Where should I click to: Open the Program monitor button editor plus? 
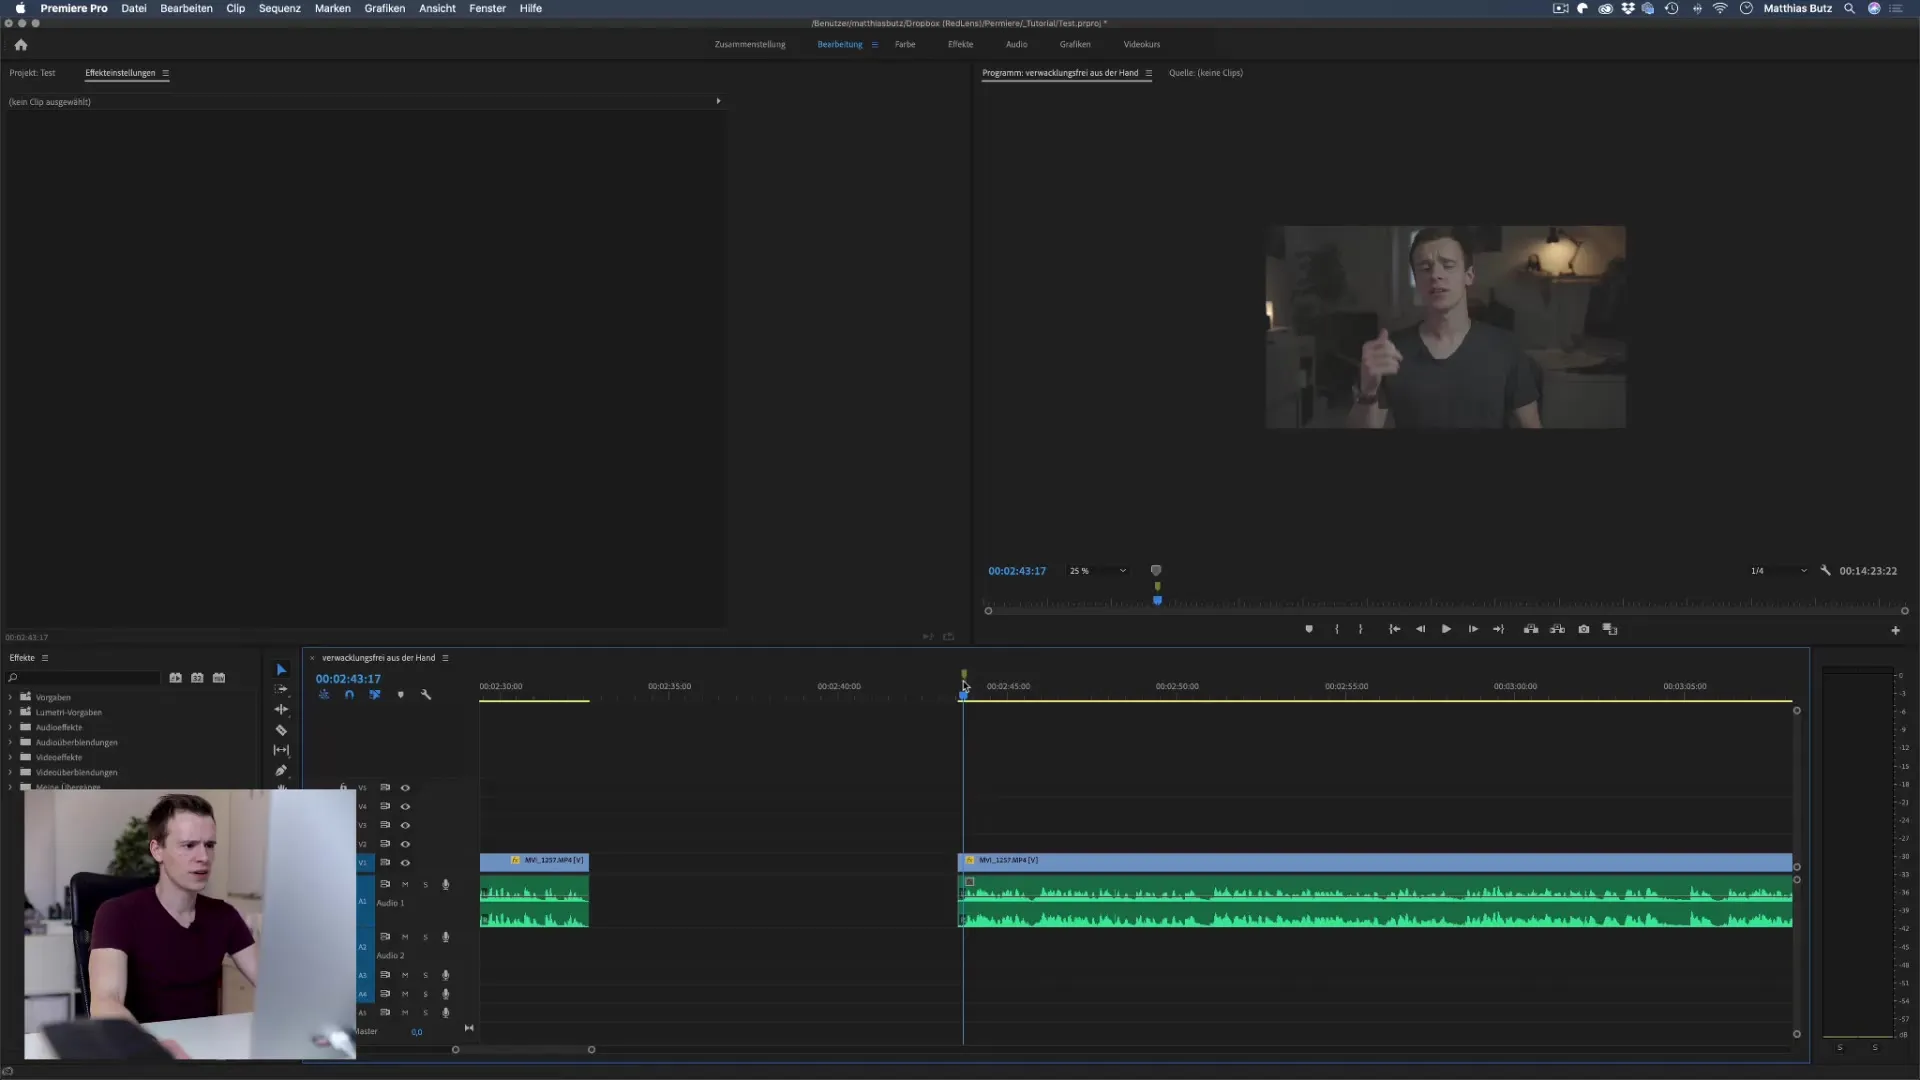pos(1895,630)
